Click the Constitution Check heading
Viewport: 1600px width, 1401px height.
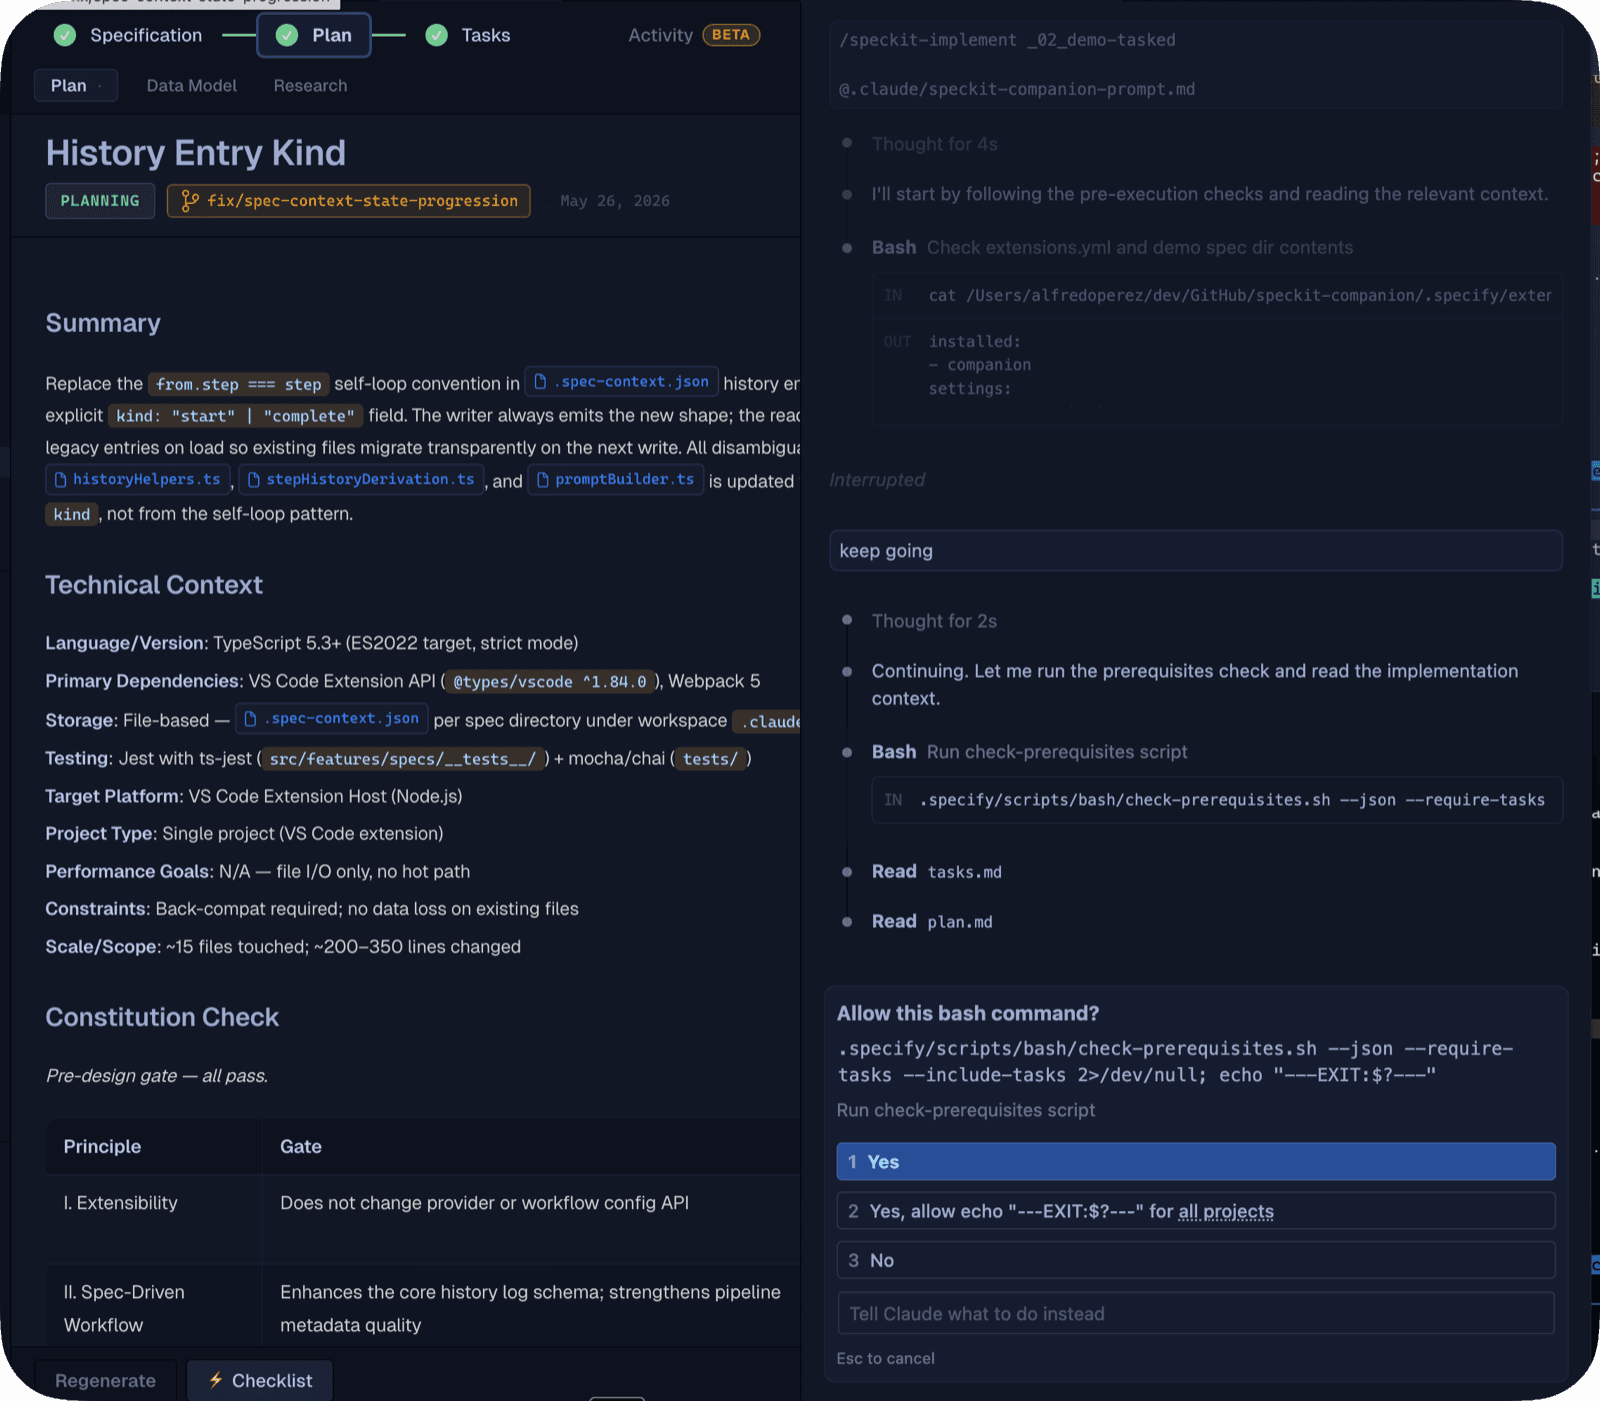(x=162, y=1017)
